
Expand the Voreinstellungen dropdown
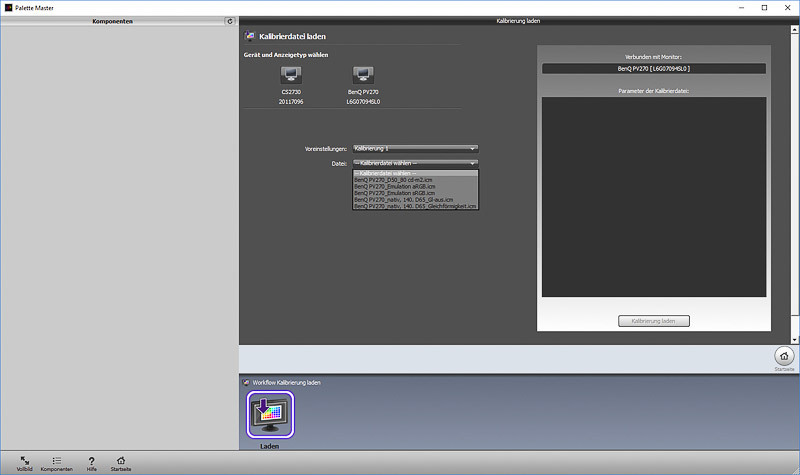click(415, 148)
